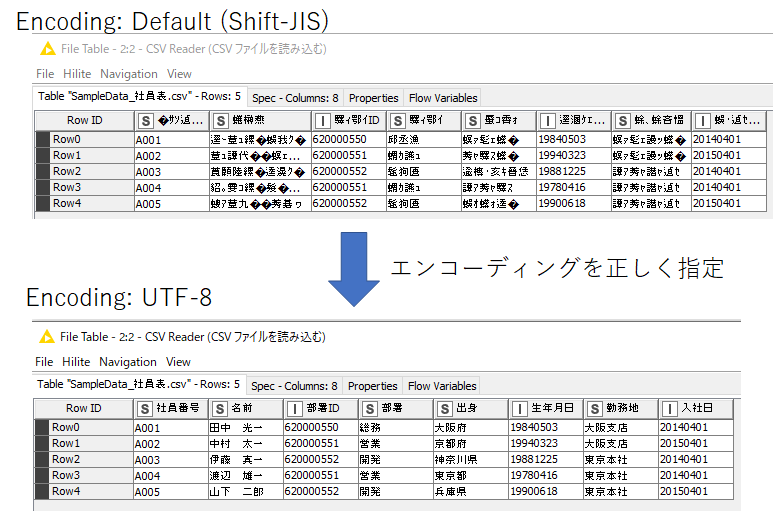Image resolution: width=773 pixels, height=511 pixels.
Task: Select Row3 in the upper garbled table
Action: tap(84, 187)
